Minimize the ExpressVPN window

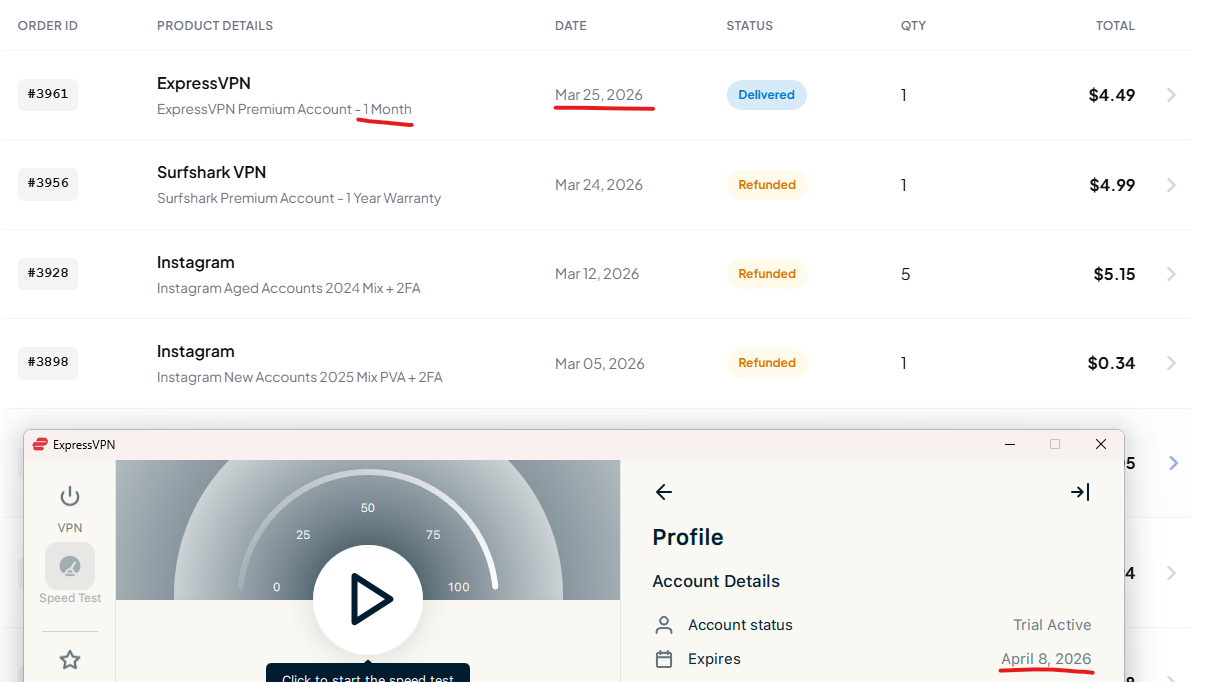pos(1010,444)
